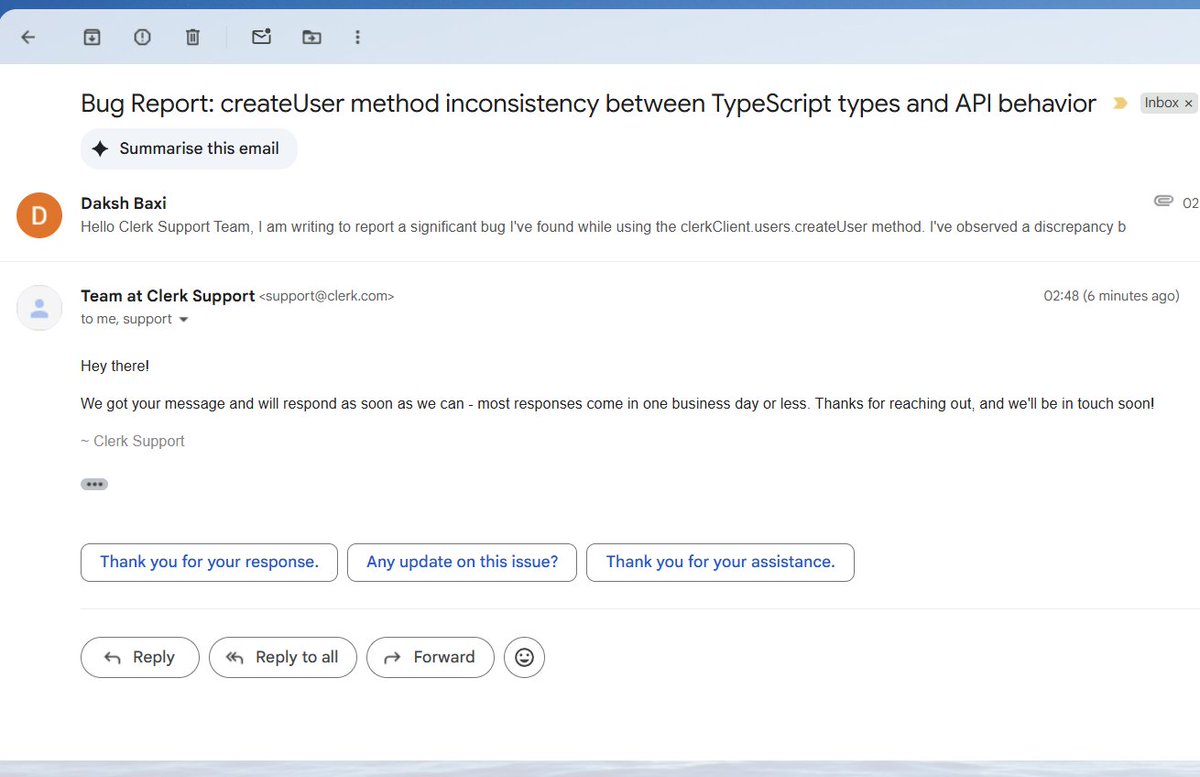Archive this email conversation
The image size is (1200, 777).
(91, 37)
